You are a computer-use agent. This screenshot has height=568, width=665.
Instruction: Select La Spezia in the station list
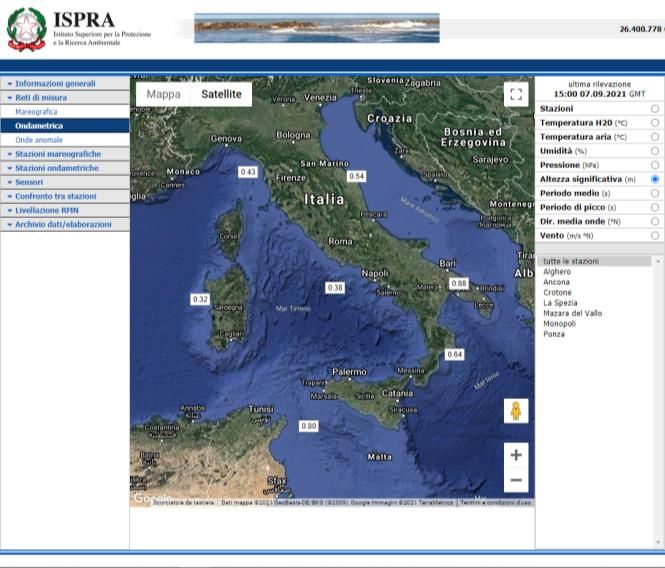click(559, 302)
